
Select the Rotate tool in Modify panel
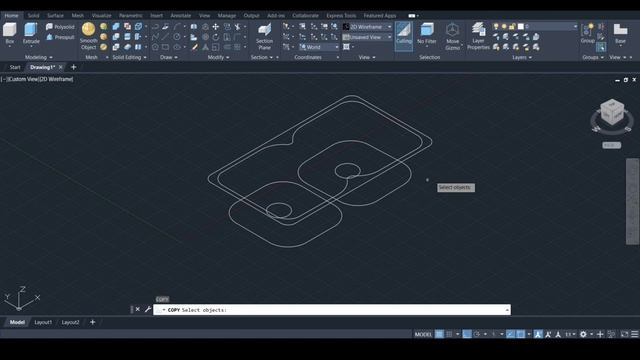(x=216, y=37)
